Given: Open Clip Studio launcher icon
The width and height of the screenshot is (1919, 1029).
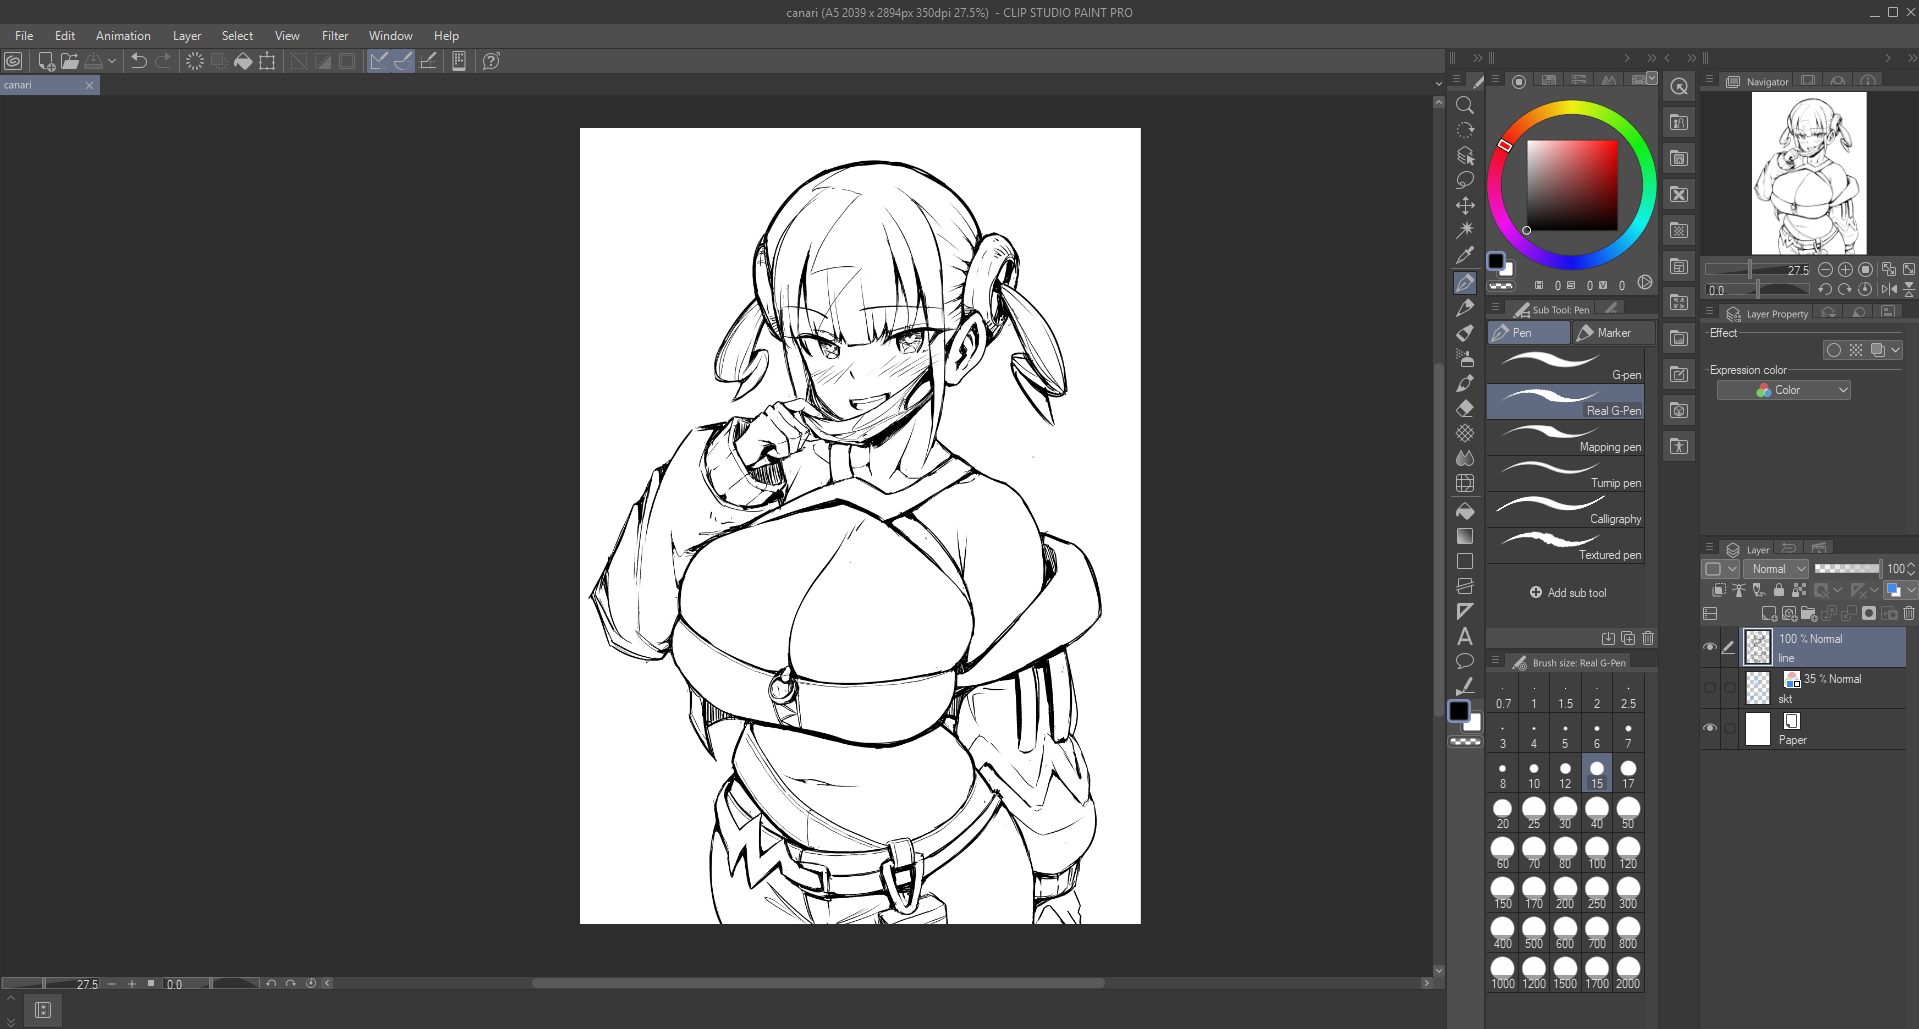Looking at the screenshot, I should [x=13, y=61].
